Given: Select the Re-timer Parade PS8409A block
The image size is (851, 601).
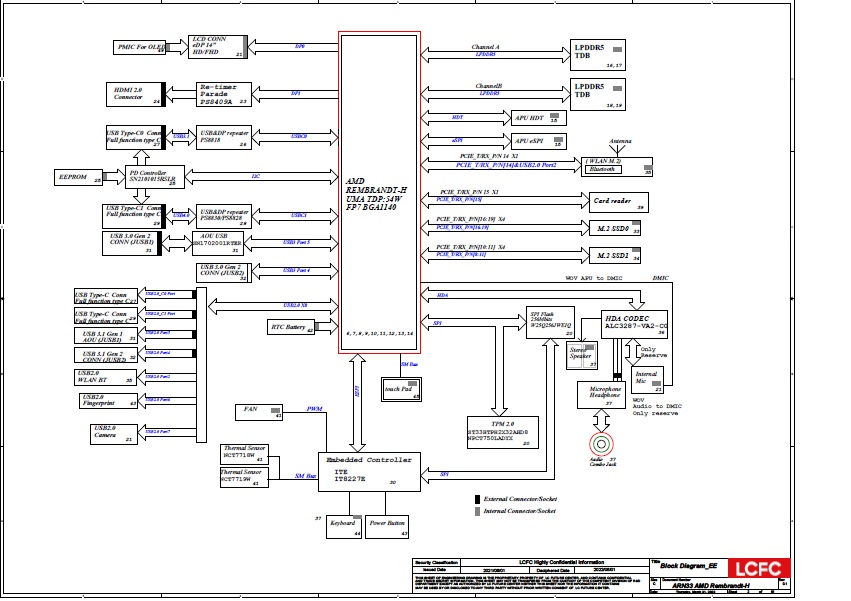Looking at the screenshot, I should 224,94.
